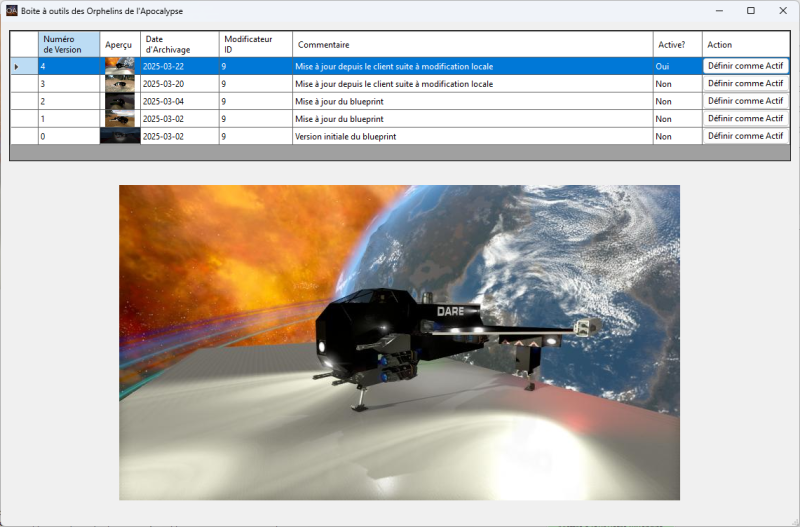Click the large spaceship preview image
The height and width of the screenshot is (527, 800).
[399, 342]
